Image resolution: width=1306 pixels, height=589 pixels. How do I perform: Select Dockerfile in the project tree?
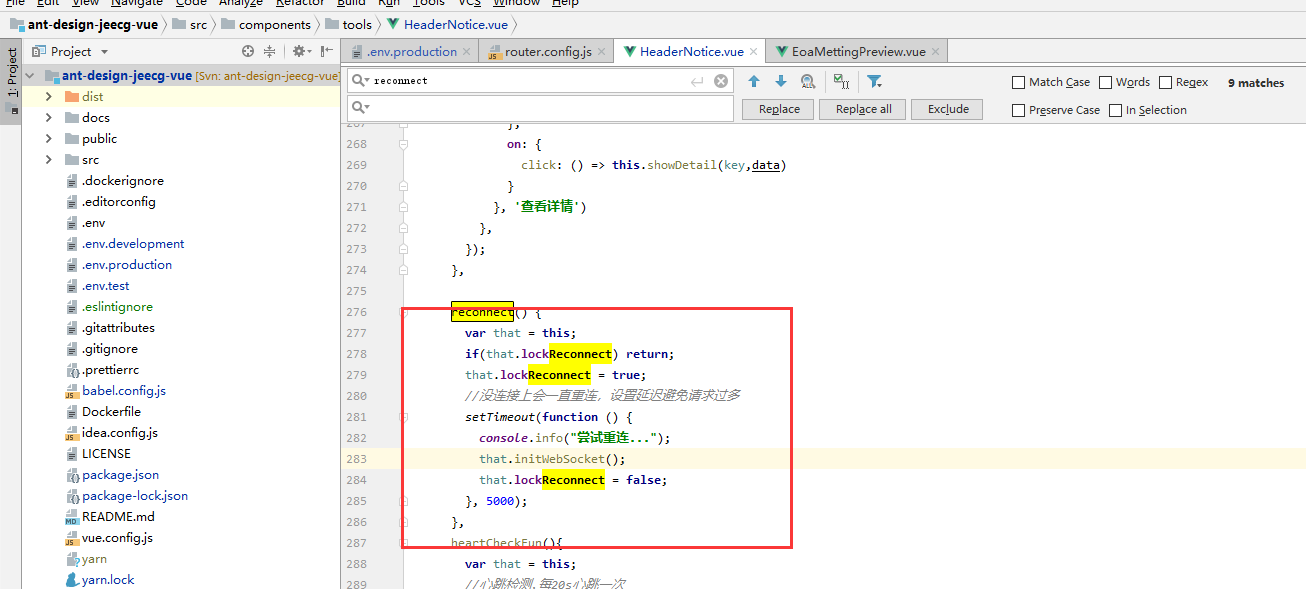[x=111, y=412]
